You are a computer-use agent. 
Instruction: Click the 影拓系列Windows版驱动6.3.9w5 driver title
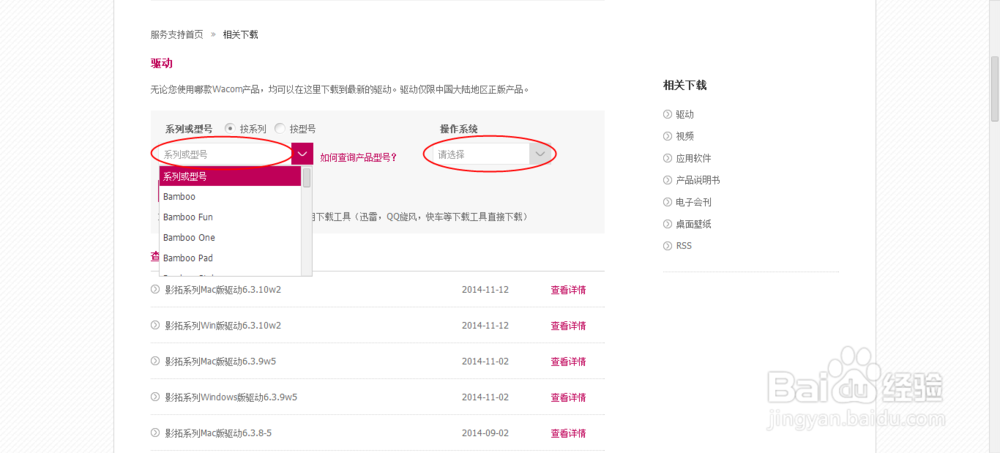[x=231, y=397]
